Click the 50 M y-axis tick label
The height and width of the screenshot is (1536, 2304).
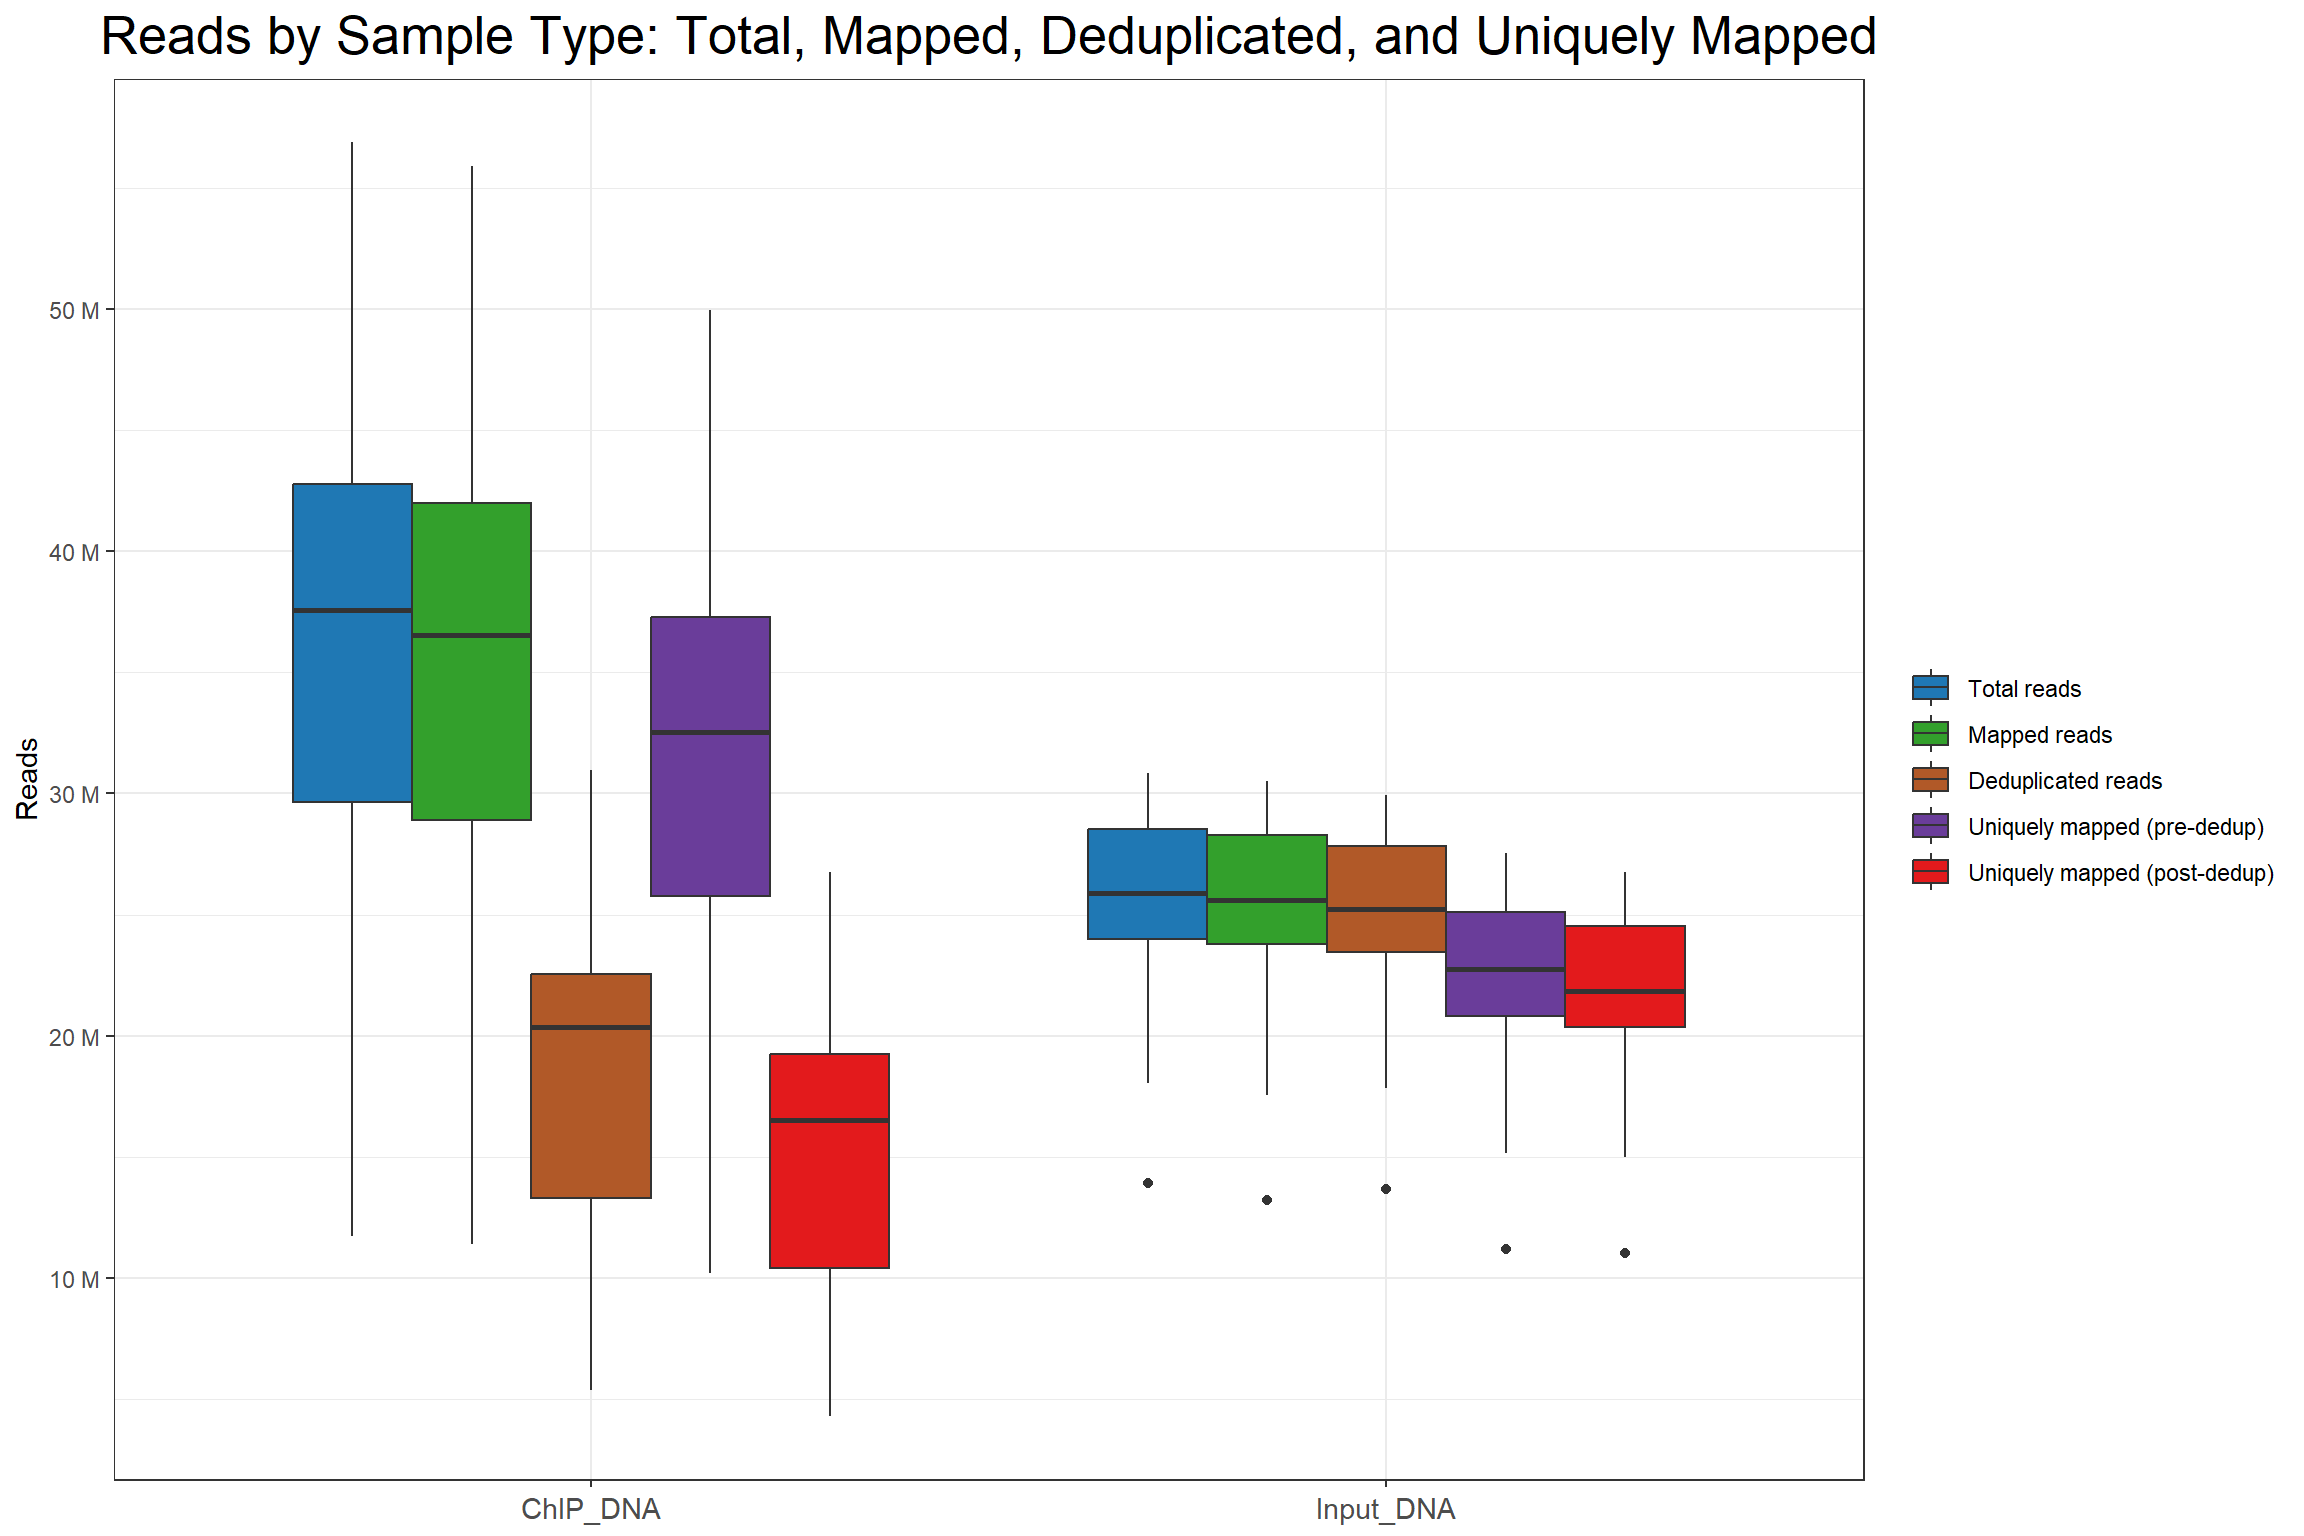tap(74, 311)
